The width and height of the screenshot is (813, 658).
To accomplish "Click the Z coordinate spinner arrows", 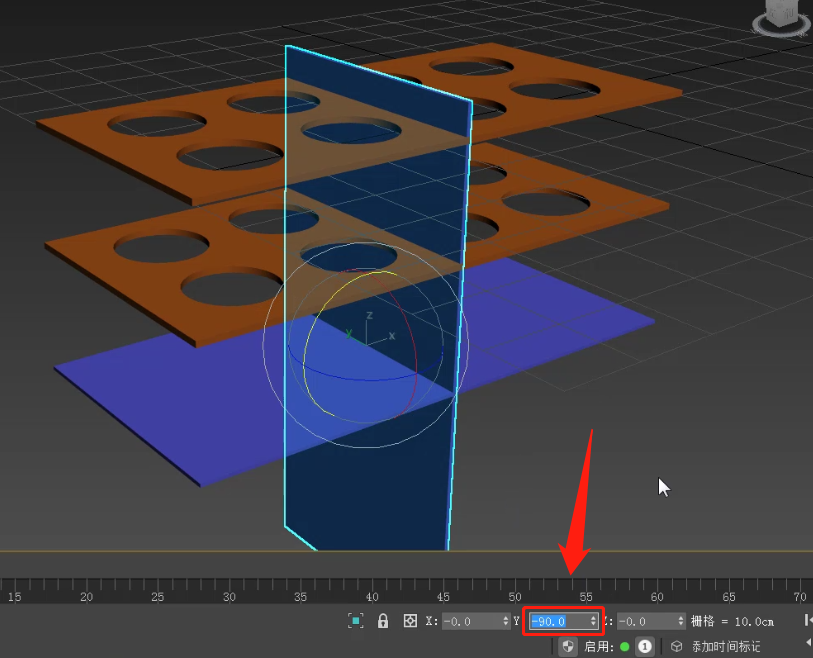I will point(682,621).
